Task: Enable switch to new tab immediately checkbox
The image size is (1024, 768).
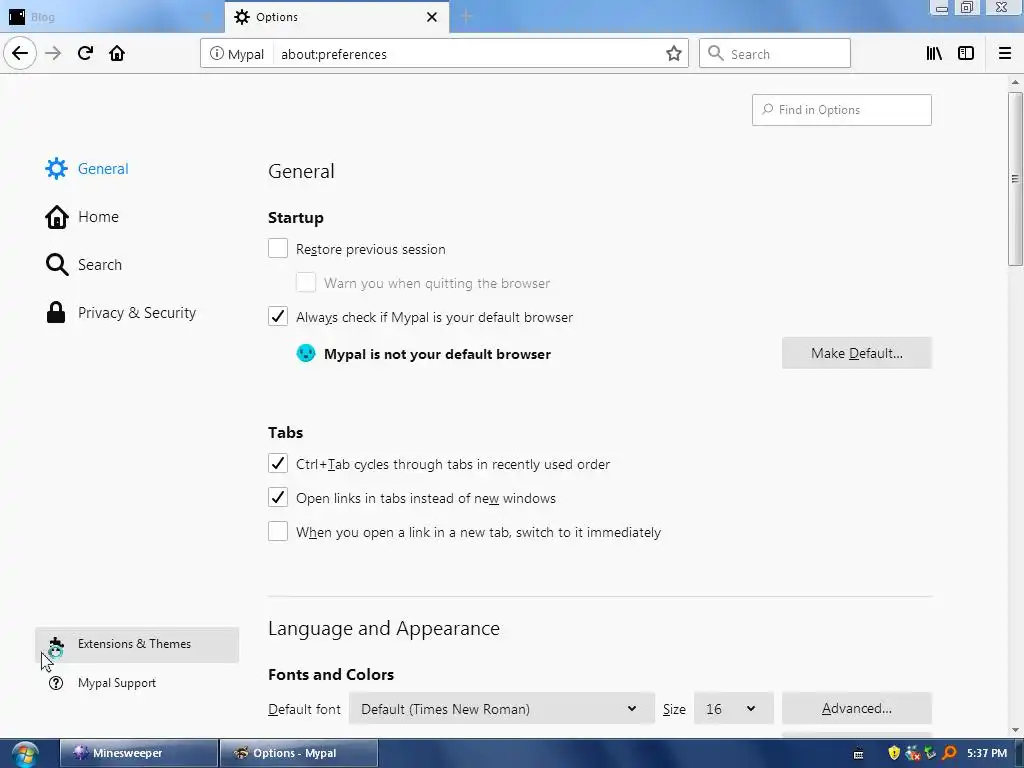Action: [x=278, y=531]
